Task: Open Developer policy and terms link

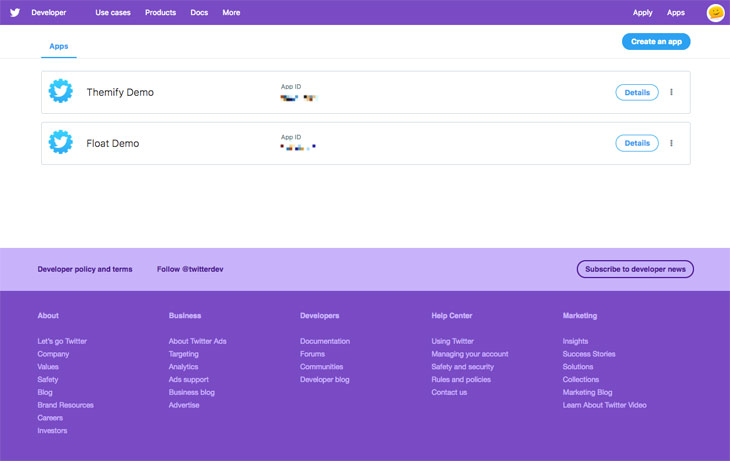Action: [85, 269]
